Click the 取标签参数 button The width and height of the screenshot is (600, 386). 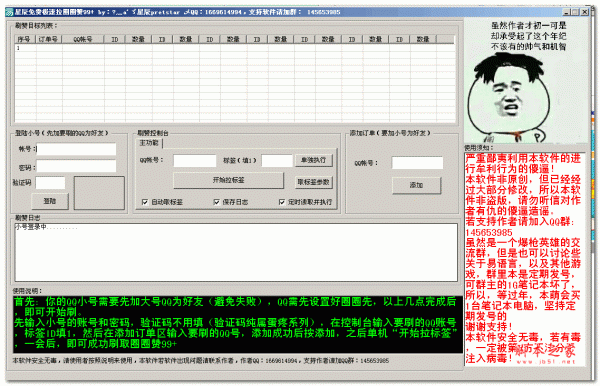click(x=313, y=182)
